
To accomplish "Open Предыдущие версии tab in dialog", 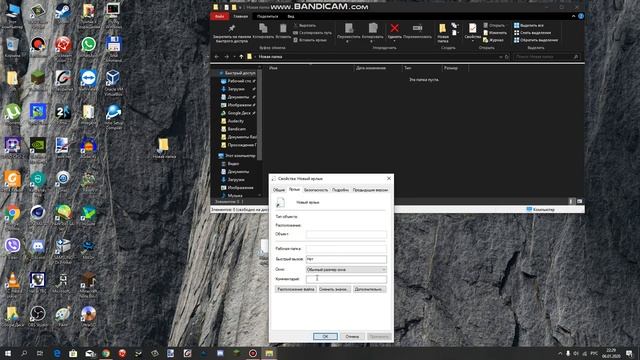I will pos(370,190).
